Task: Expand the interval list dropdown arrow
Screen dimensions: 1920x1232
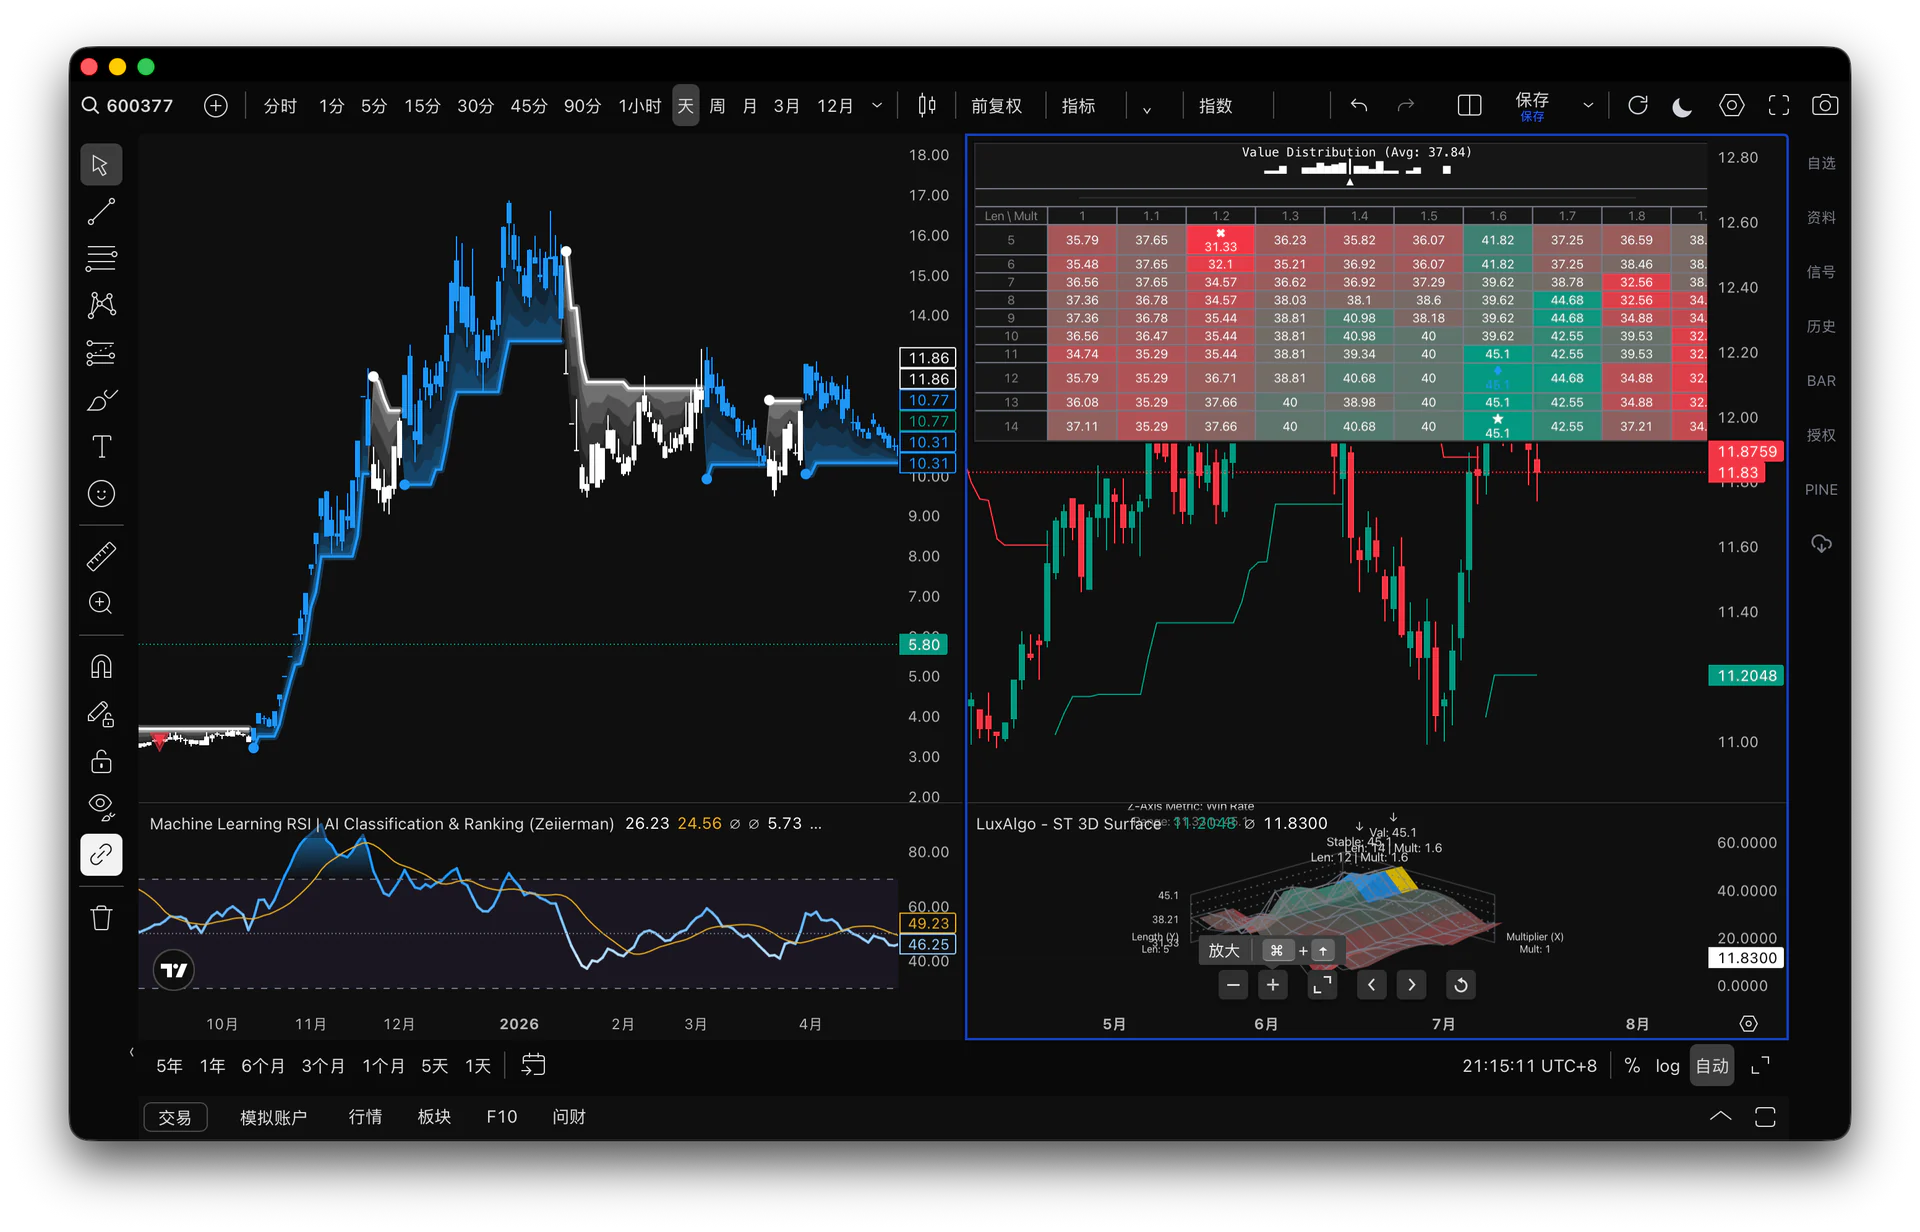Action: 877,106
